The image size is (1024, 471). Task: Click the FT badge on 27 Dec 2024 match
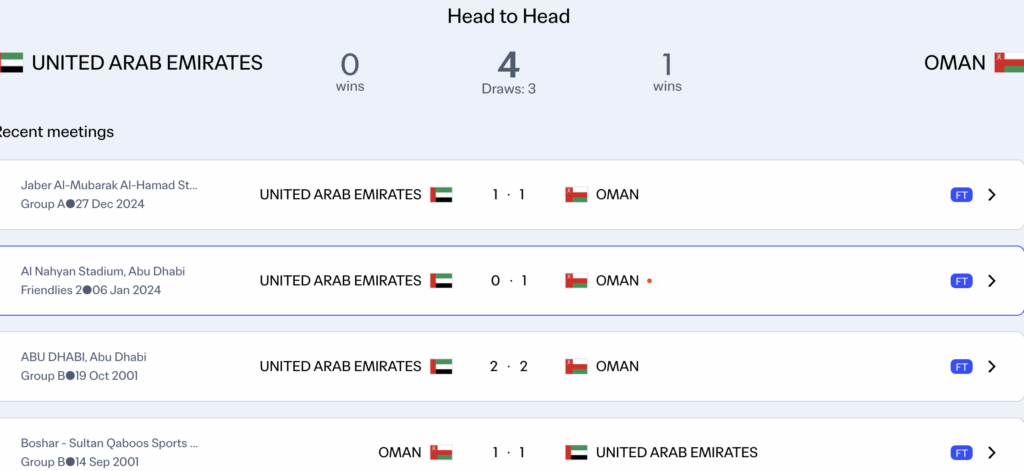961,195
